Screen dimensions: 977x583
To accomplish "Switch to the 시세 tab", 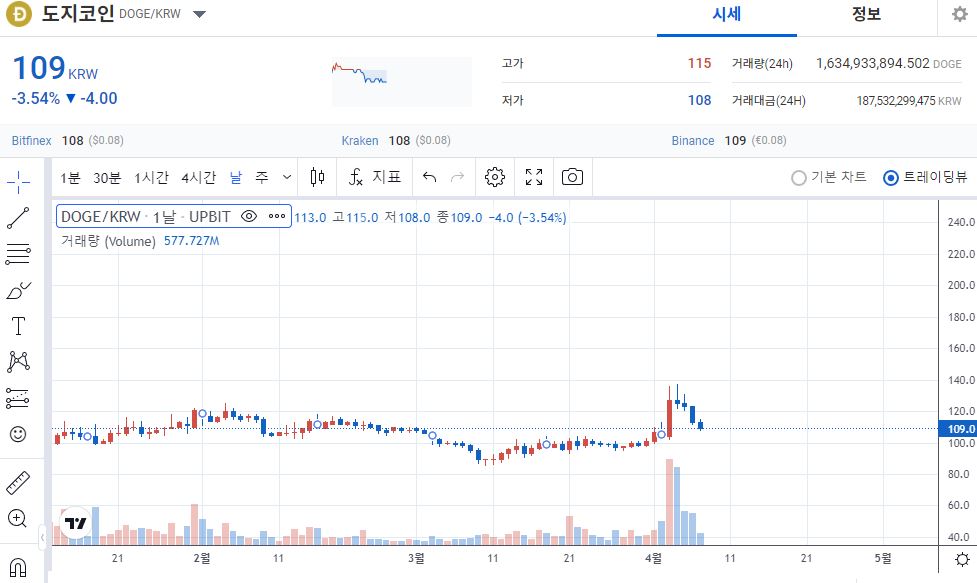I will [727, 15].
